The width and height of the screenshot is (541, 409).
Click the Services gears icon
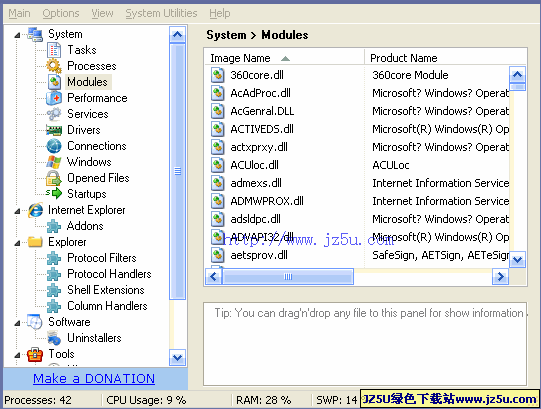(x=54, y=114)
